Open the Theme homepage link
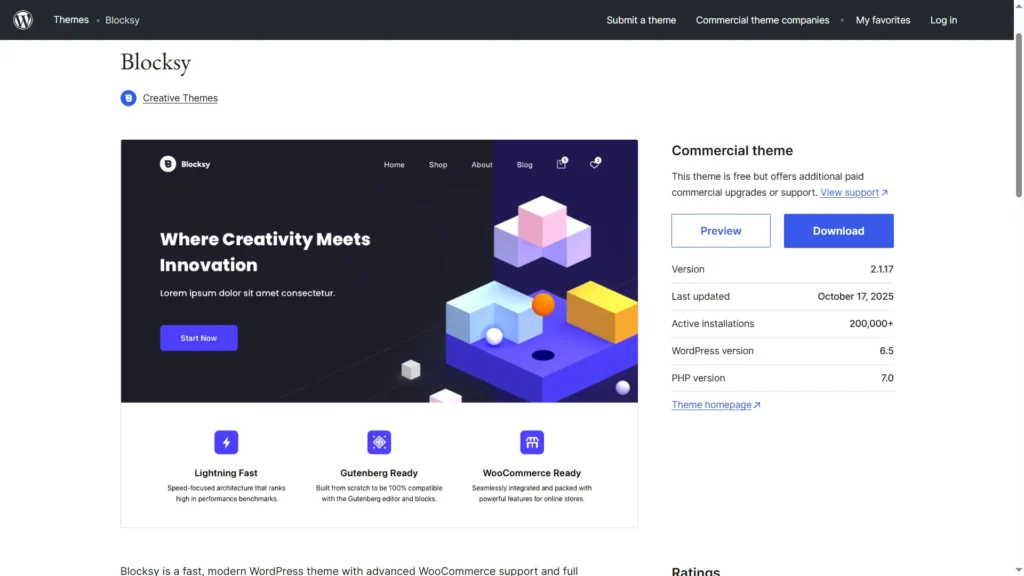This screenshot has width=1024, height=576. point(716,405)
